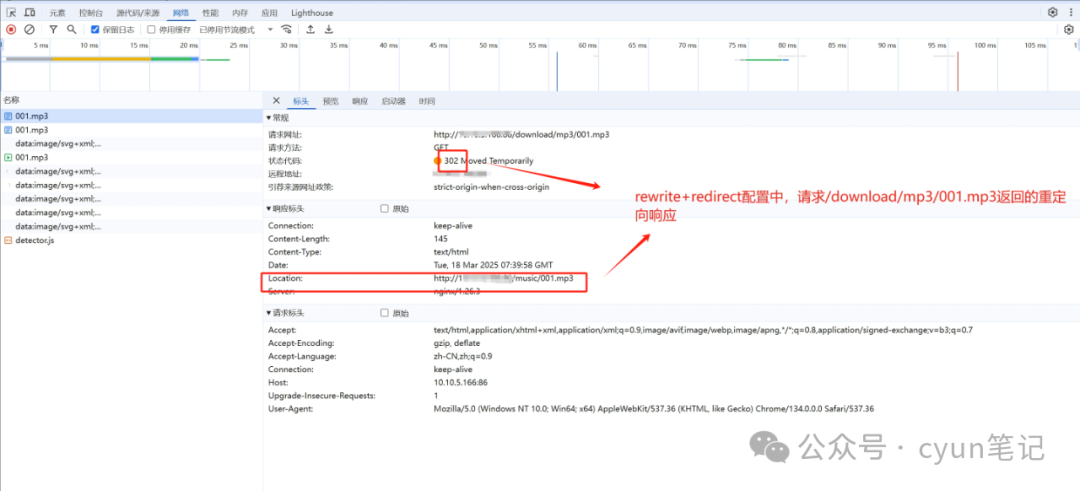This screenshot has width=1080, height=491.
Task: Uncheck the 保留日志 checkbox
Action: click(x=95, y=30)
